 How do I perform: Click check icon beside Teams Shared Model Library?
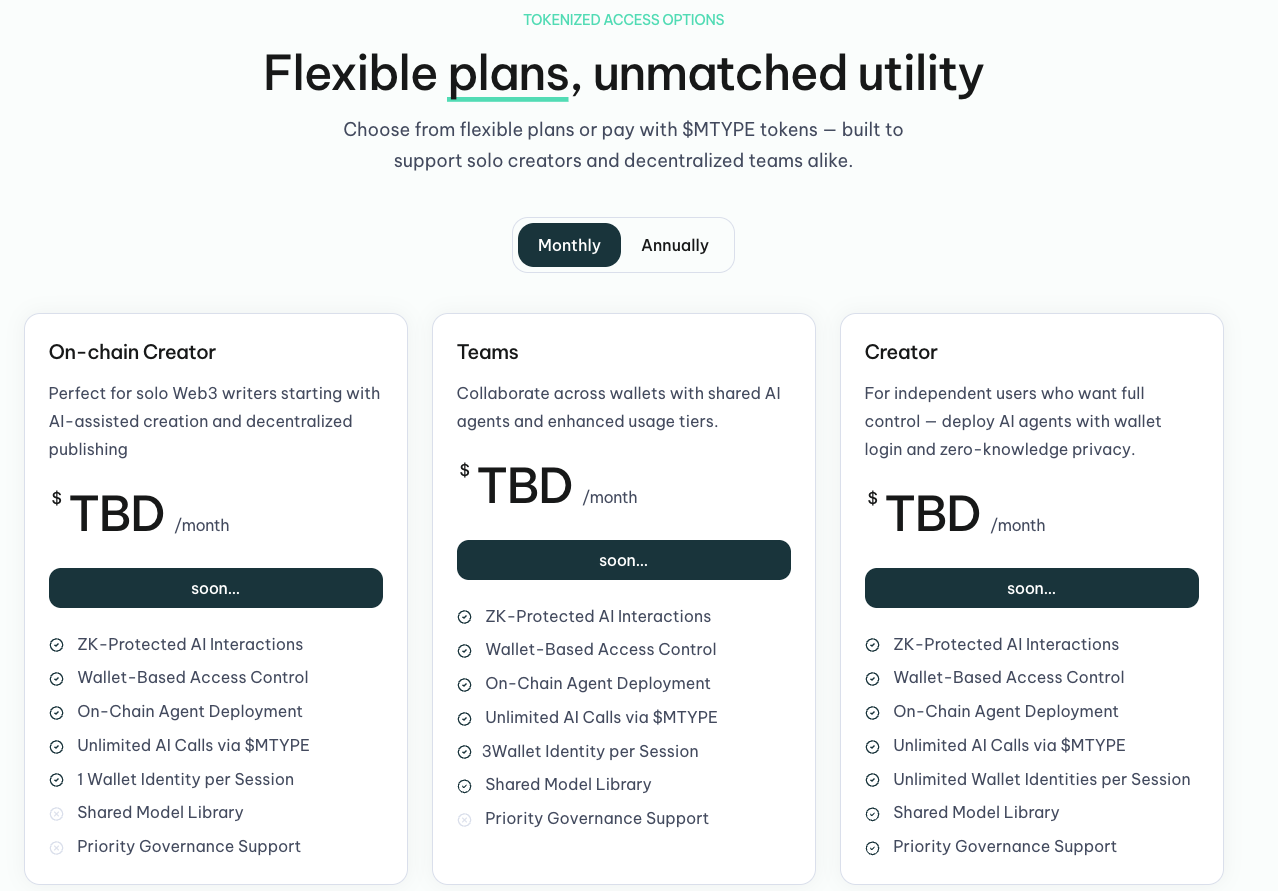point(465,786)
